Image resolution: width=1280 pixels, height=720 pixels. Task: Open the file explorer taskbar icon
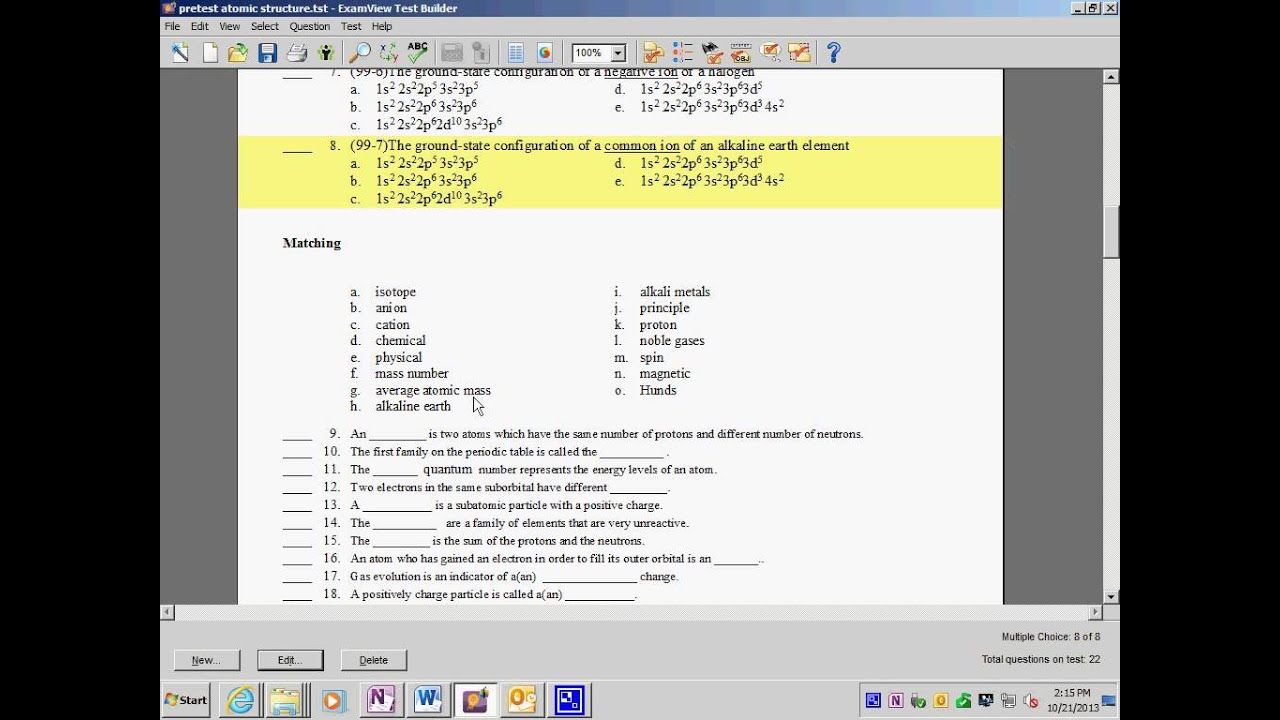click(x=287, y=700)
